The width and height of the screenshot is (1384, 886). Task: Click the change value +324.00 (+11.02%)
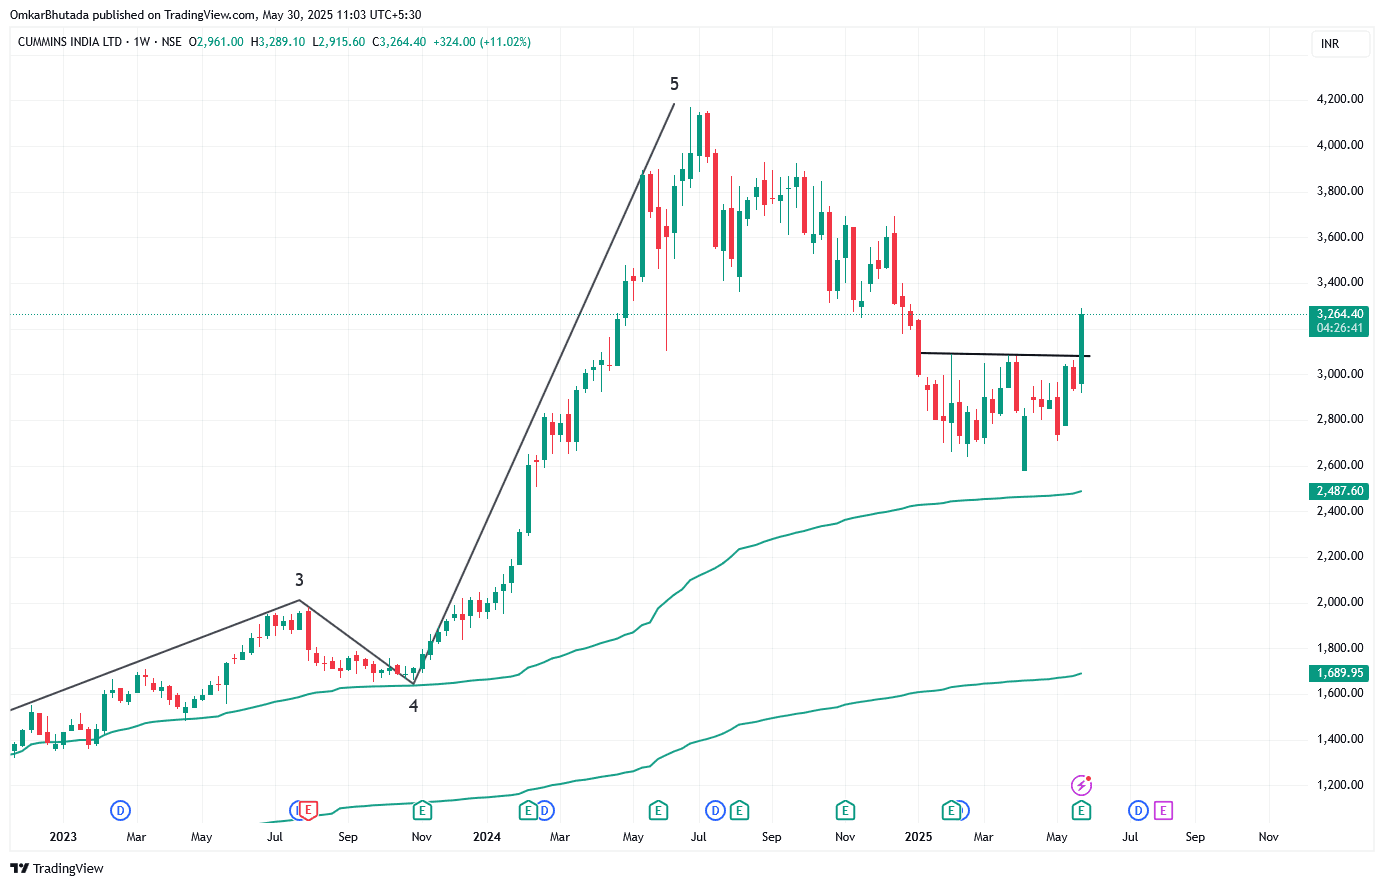point(482,42)
